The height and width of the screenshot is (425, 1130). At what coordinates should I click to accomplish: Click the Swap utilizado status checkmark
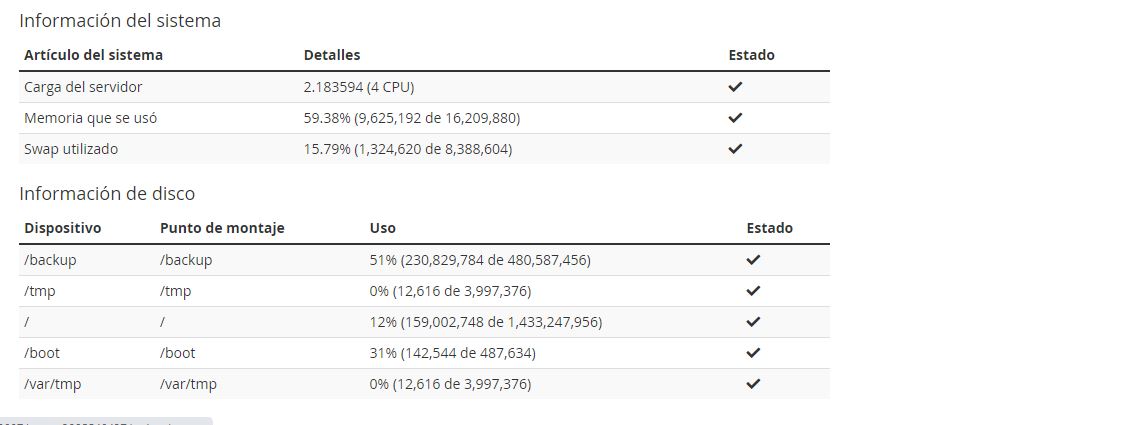tap(735, 149)
